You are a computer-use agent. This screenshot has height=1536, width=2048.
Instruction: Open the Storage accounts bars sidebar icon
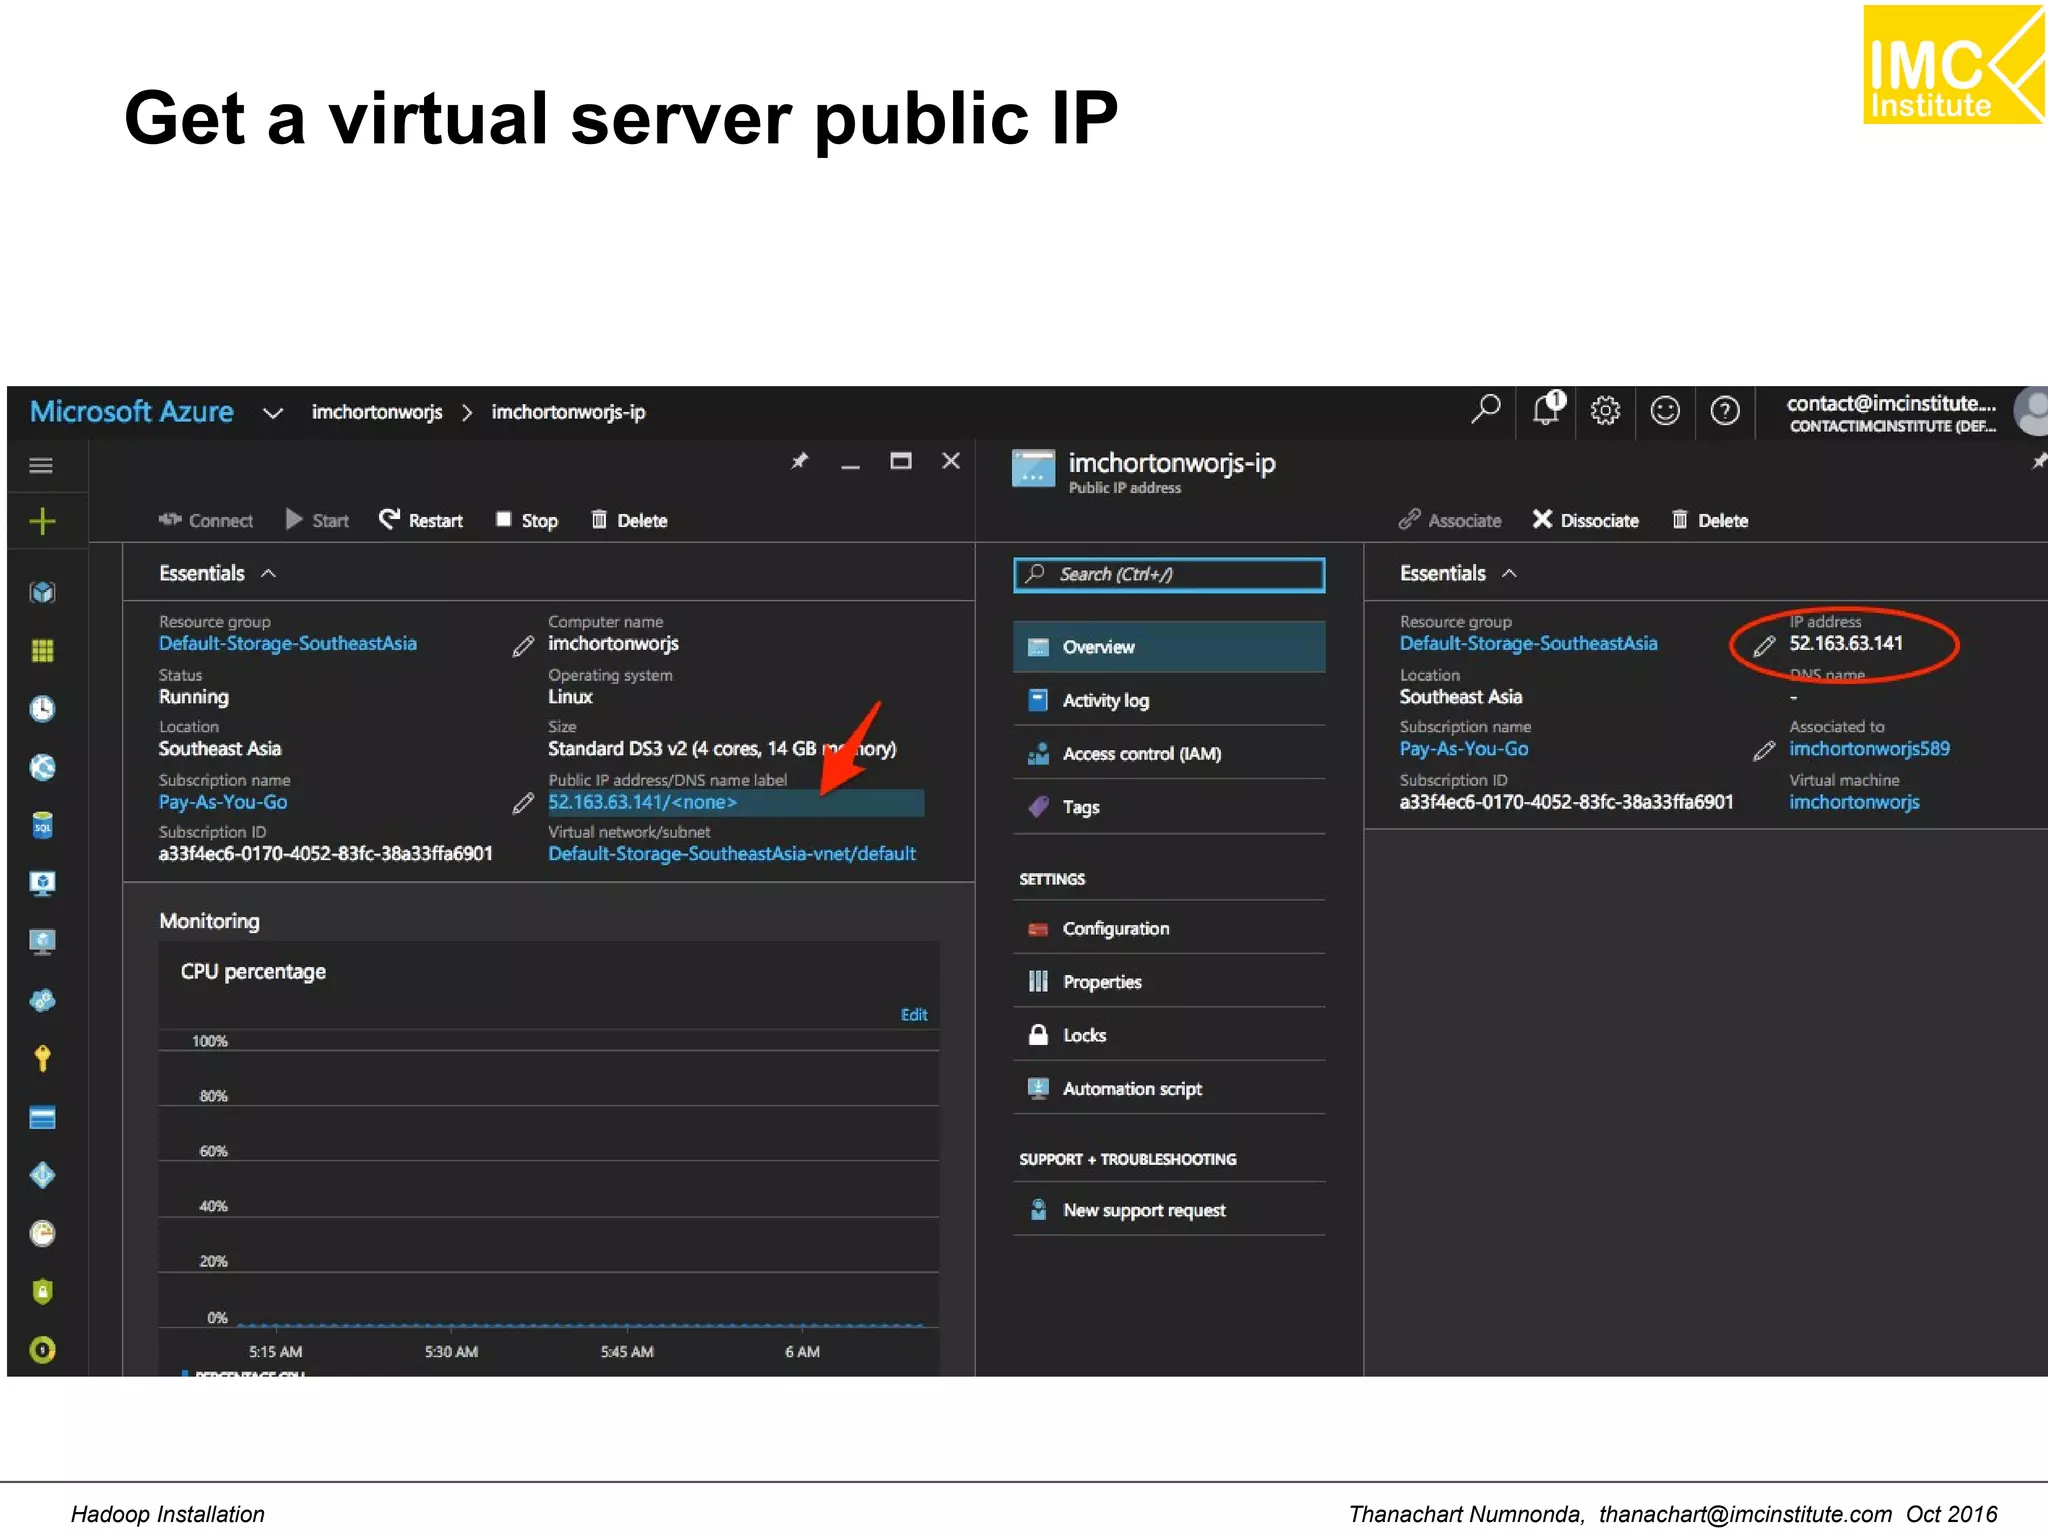[x=42, y=1117]
